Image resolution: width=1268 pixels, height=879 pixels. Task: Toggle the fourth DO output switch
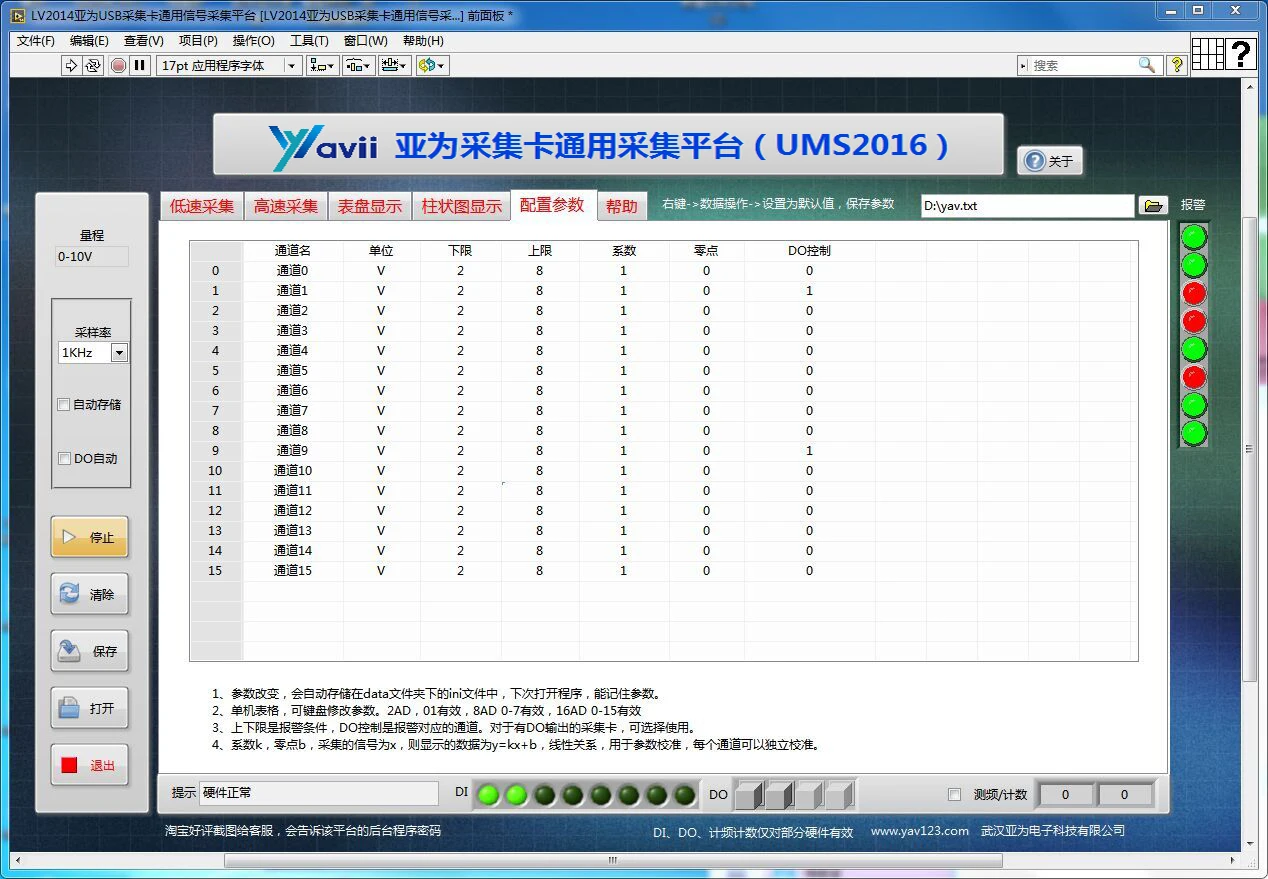coord(838,795)
